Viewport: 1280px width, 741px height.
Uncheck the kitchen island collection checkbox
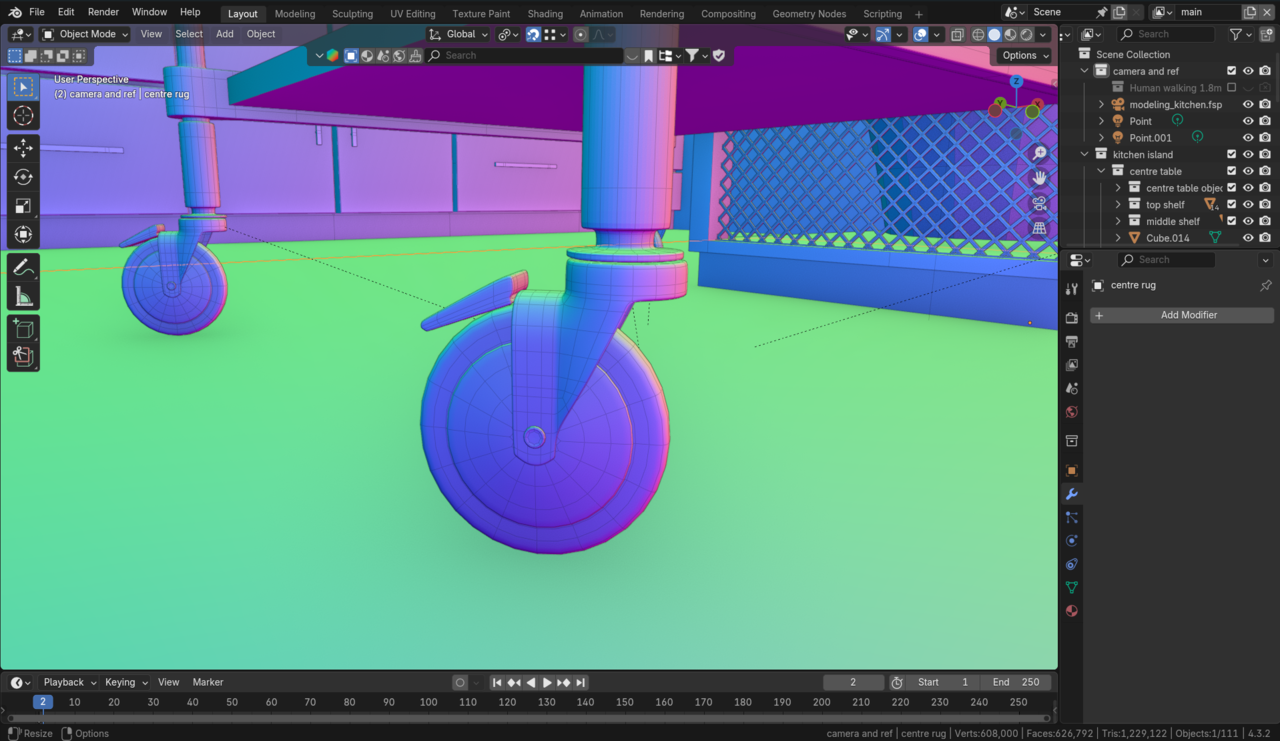(x=1231, y=154)
